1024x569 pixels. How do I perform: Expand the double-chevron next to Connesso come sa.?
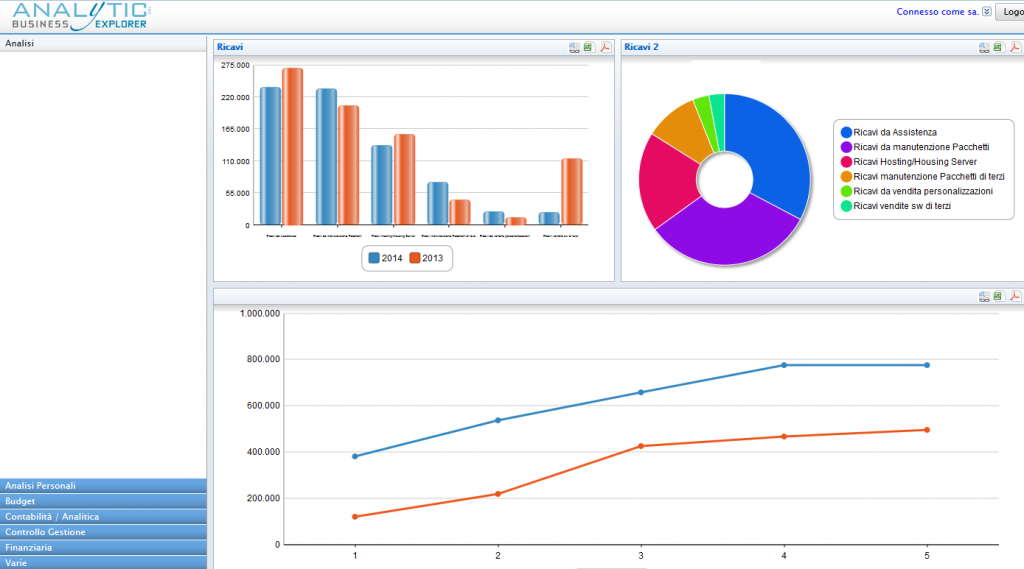pyautogui.click(x=987, y=12)
